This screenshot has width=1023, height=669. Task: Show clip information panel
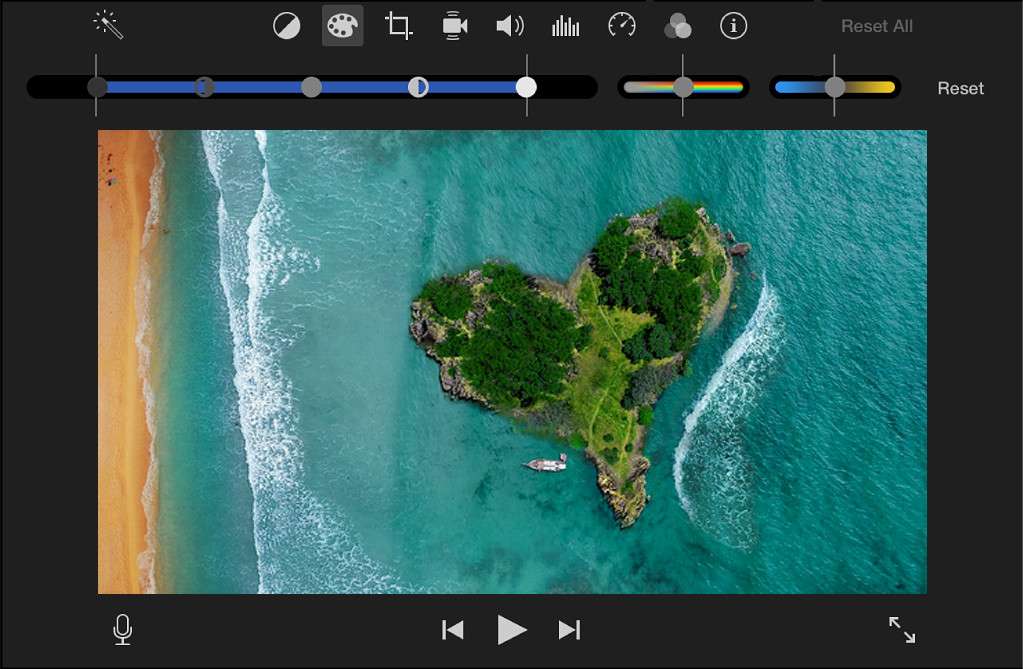coord(733,25)
